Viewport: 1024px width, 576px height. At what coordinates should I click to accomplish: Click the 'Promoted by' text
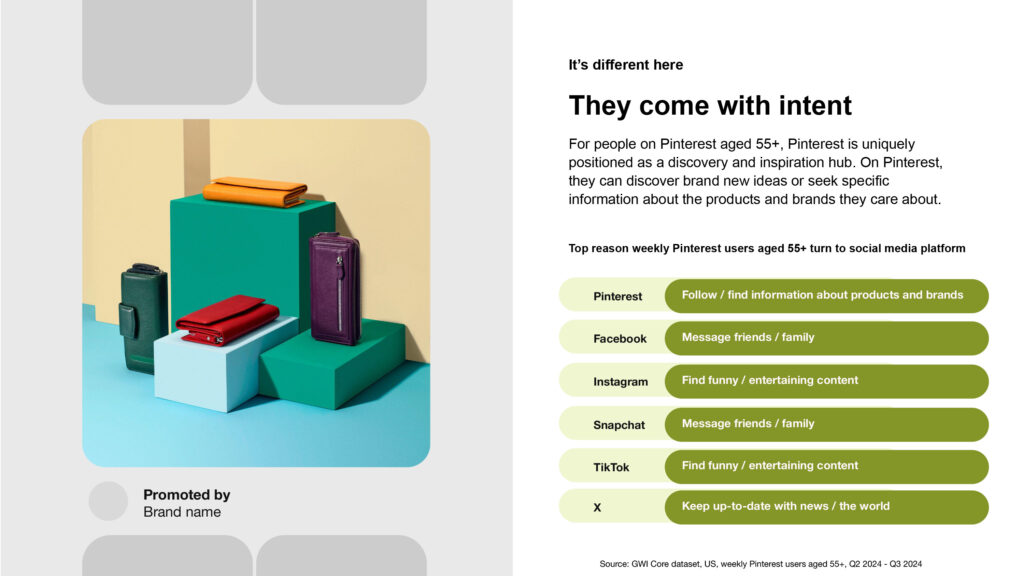click(187, 495)
